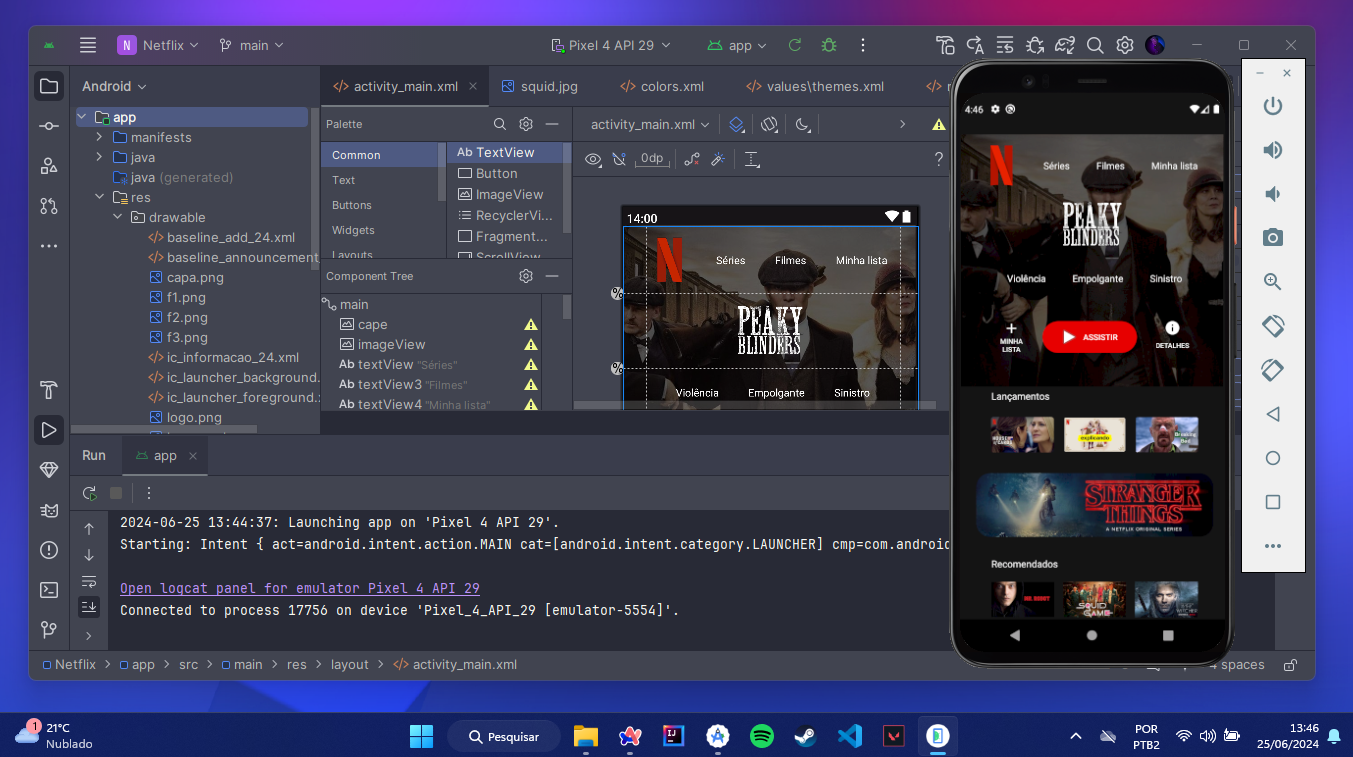Click ASSISTIR play button in emulator
1353x757 pixels.
point(1089,337)
